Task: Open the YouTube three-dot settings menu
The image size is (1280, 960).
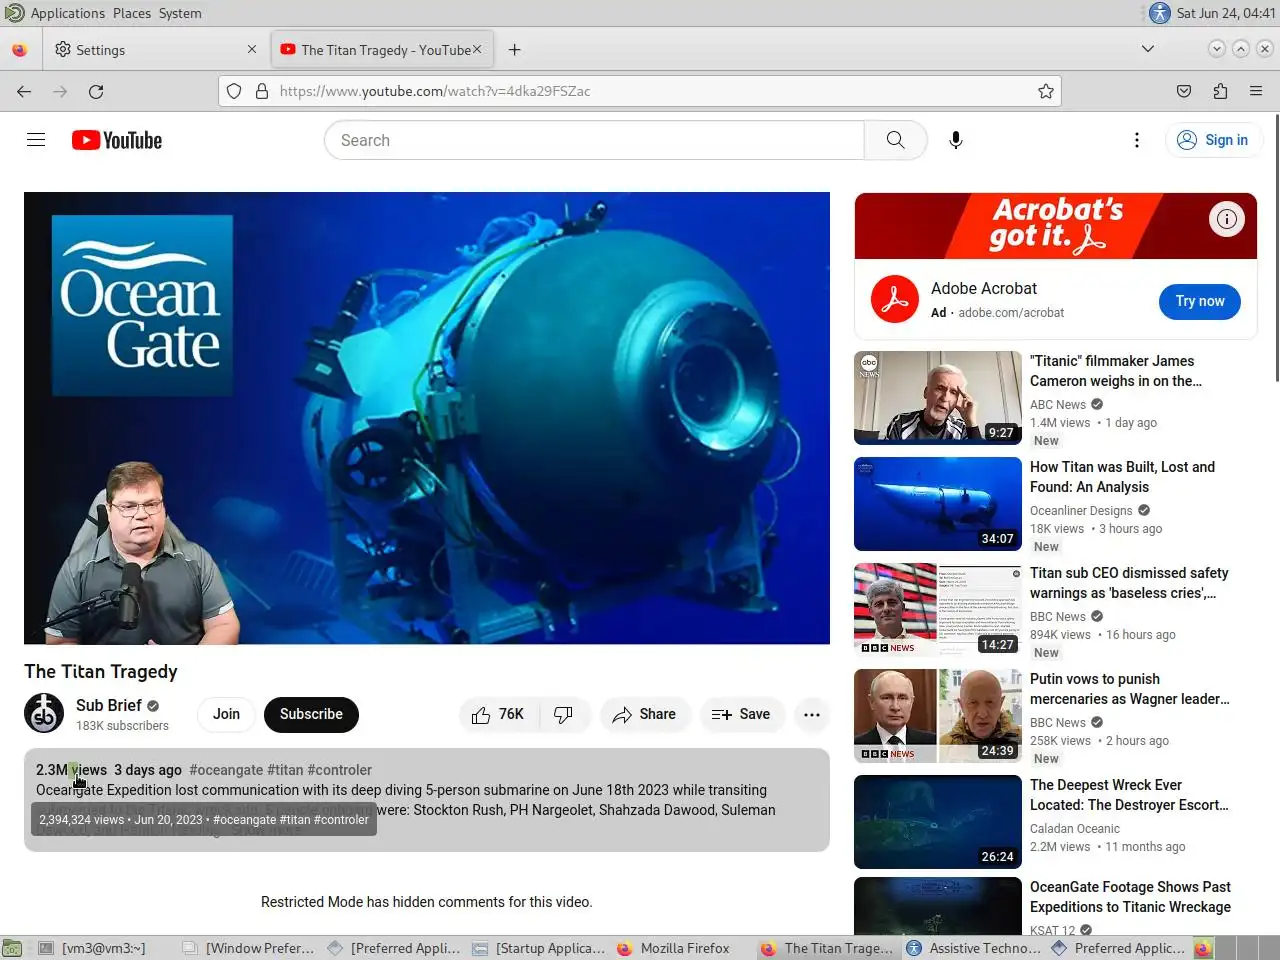Action: [1137, 140]
